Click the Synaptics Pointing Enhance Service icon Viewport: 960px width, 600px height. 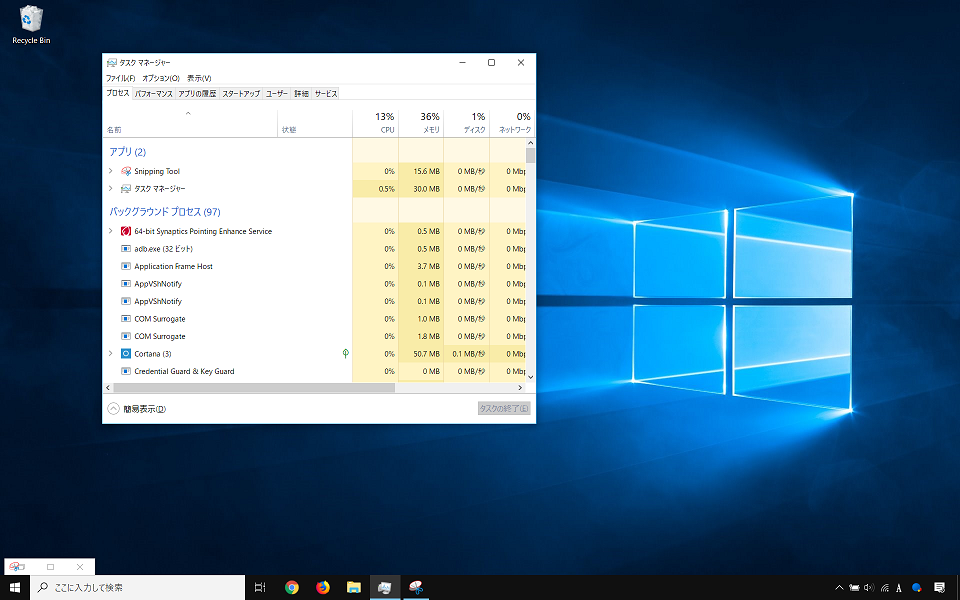(x=126, y=231)
